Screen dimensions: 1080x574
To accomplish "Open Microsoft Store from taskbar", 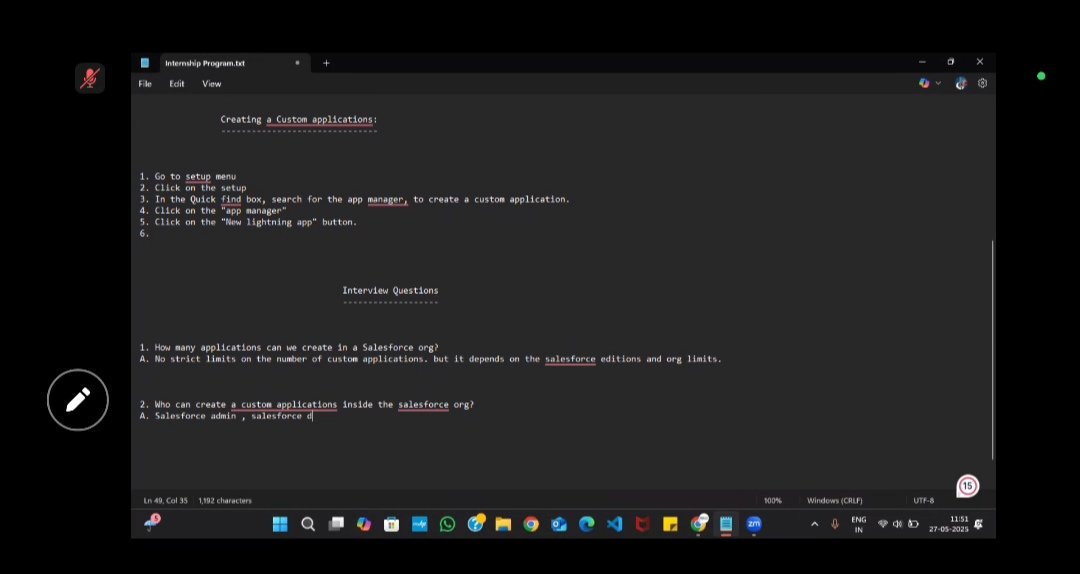I will (x=391, y=524).
